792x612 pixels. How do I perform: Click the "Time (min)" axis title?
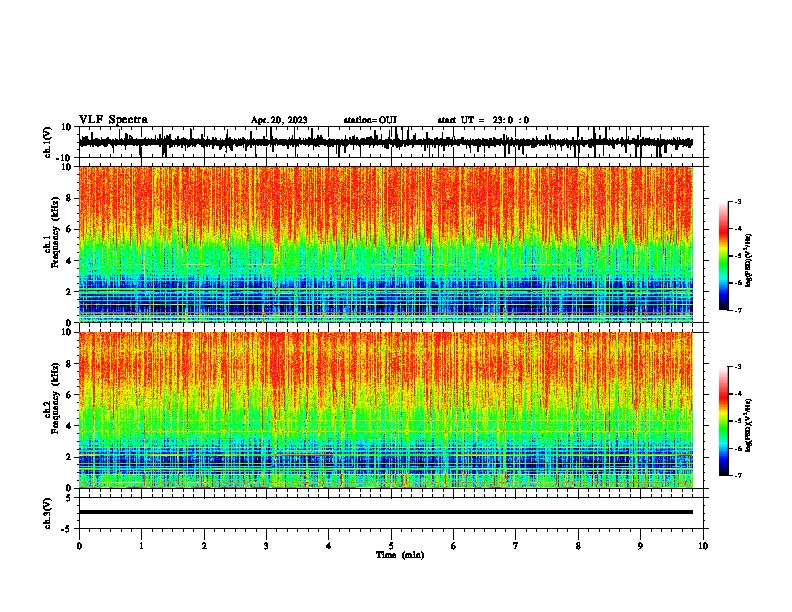400,555
